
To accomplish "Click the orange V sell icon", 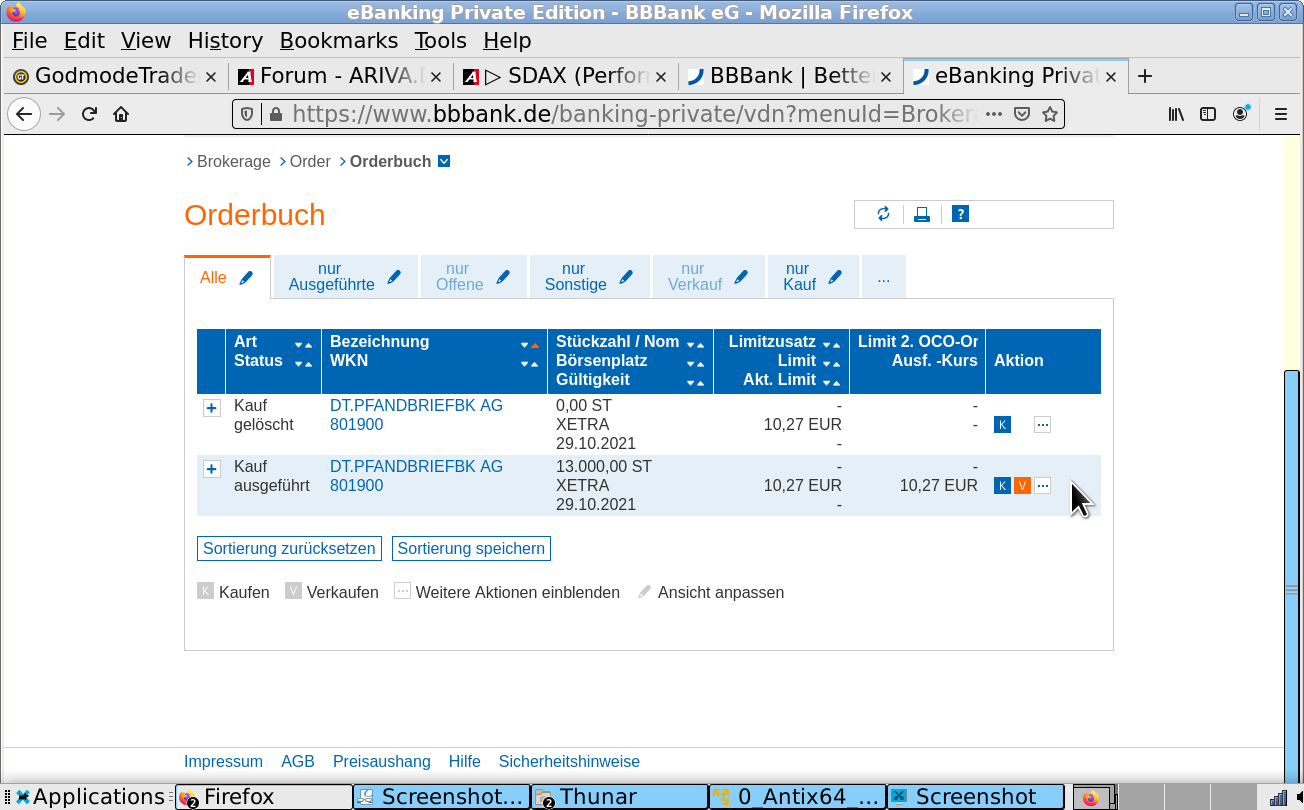I will (x=1022, y=486).
